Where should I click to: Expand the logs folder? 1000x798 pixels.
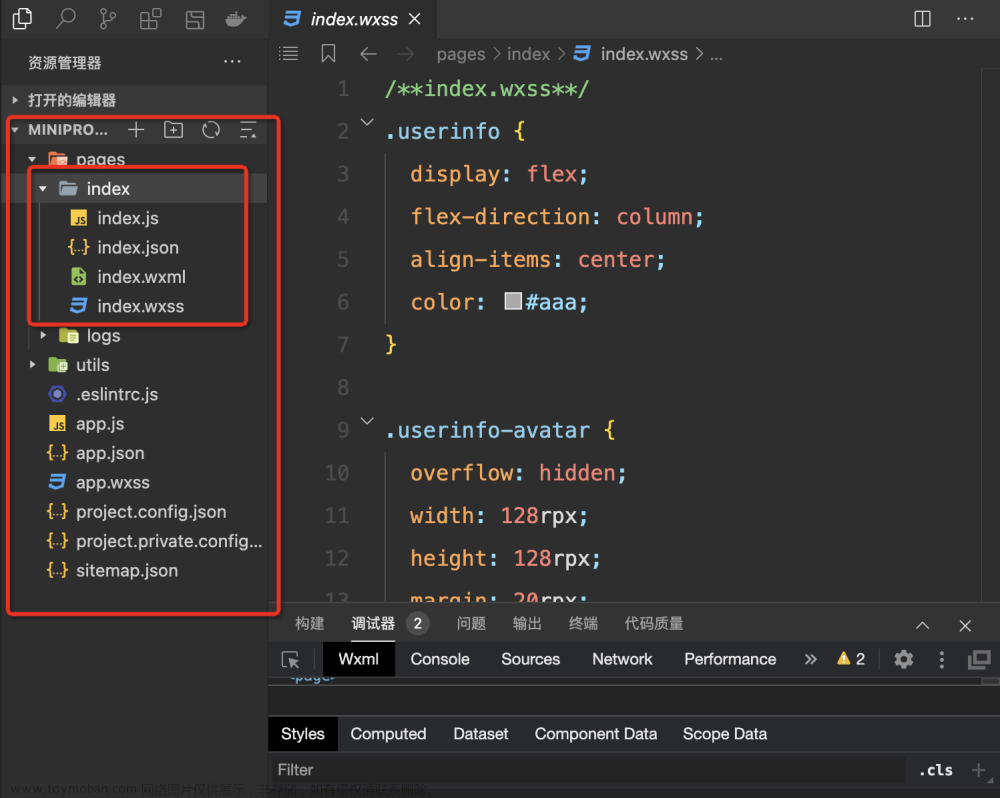point(43,336)
